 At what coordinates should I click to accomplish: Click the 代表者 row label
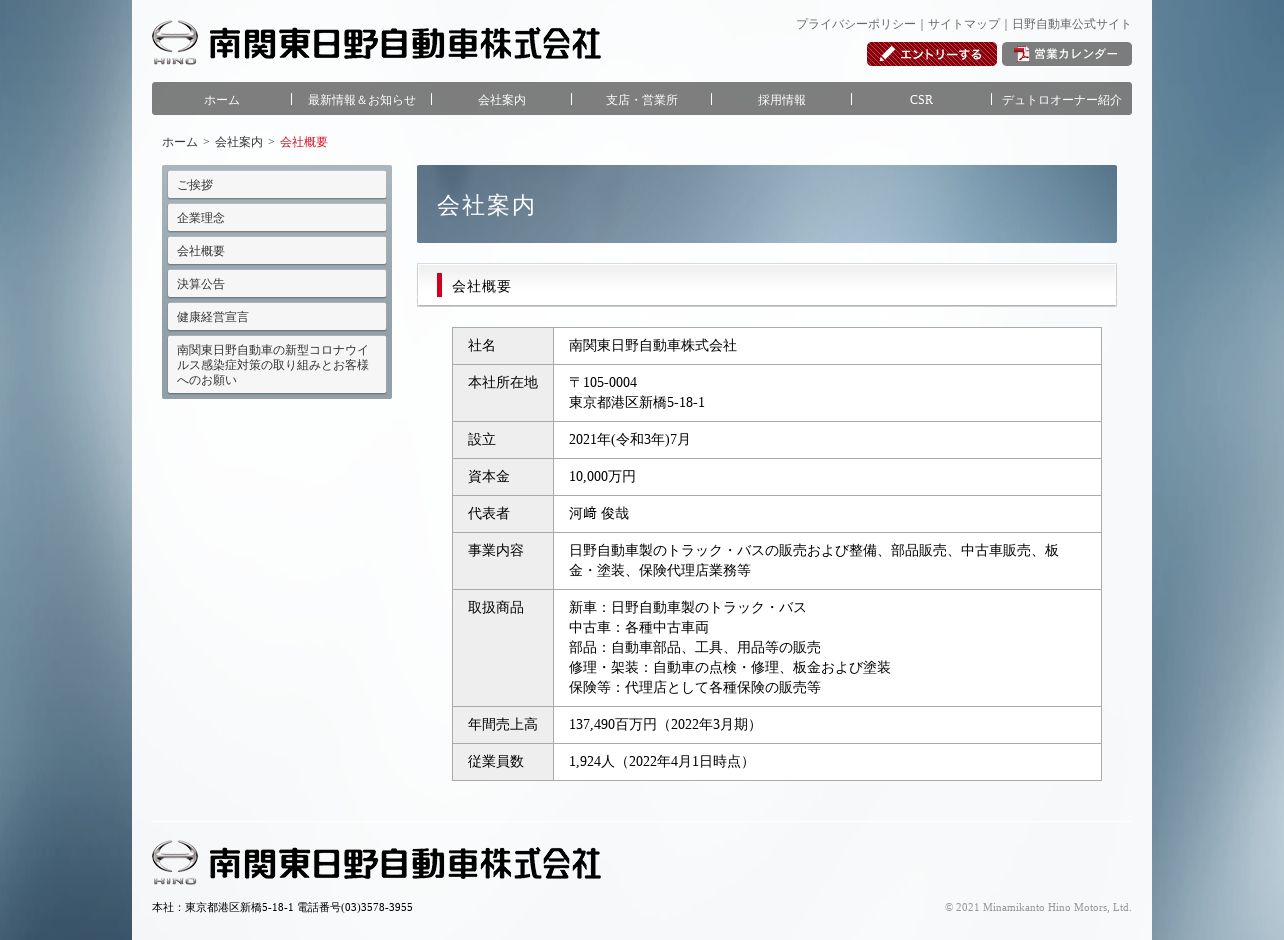(503, 514)
